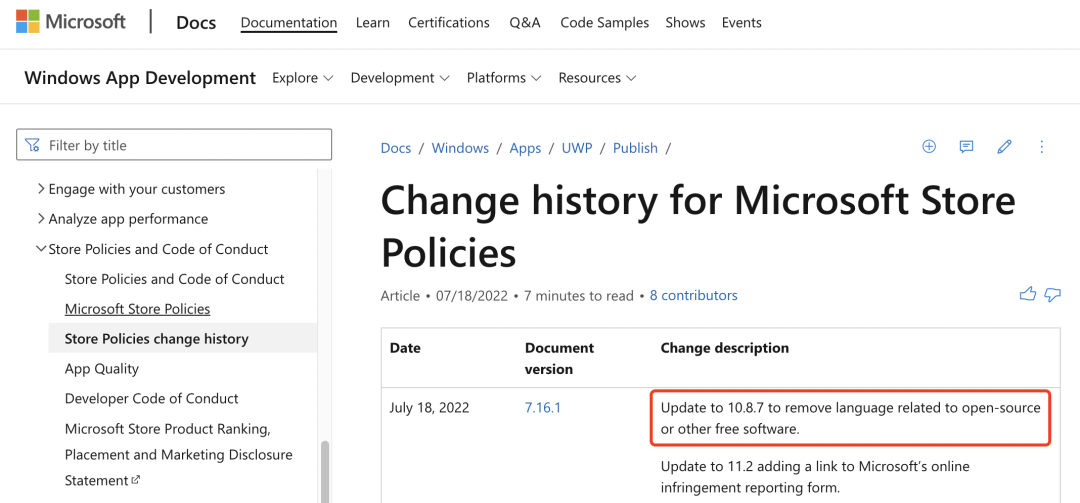Click the add to collection plus icon
Viewport: 1080px width, 503px height.
click(929, 147)
